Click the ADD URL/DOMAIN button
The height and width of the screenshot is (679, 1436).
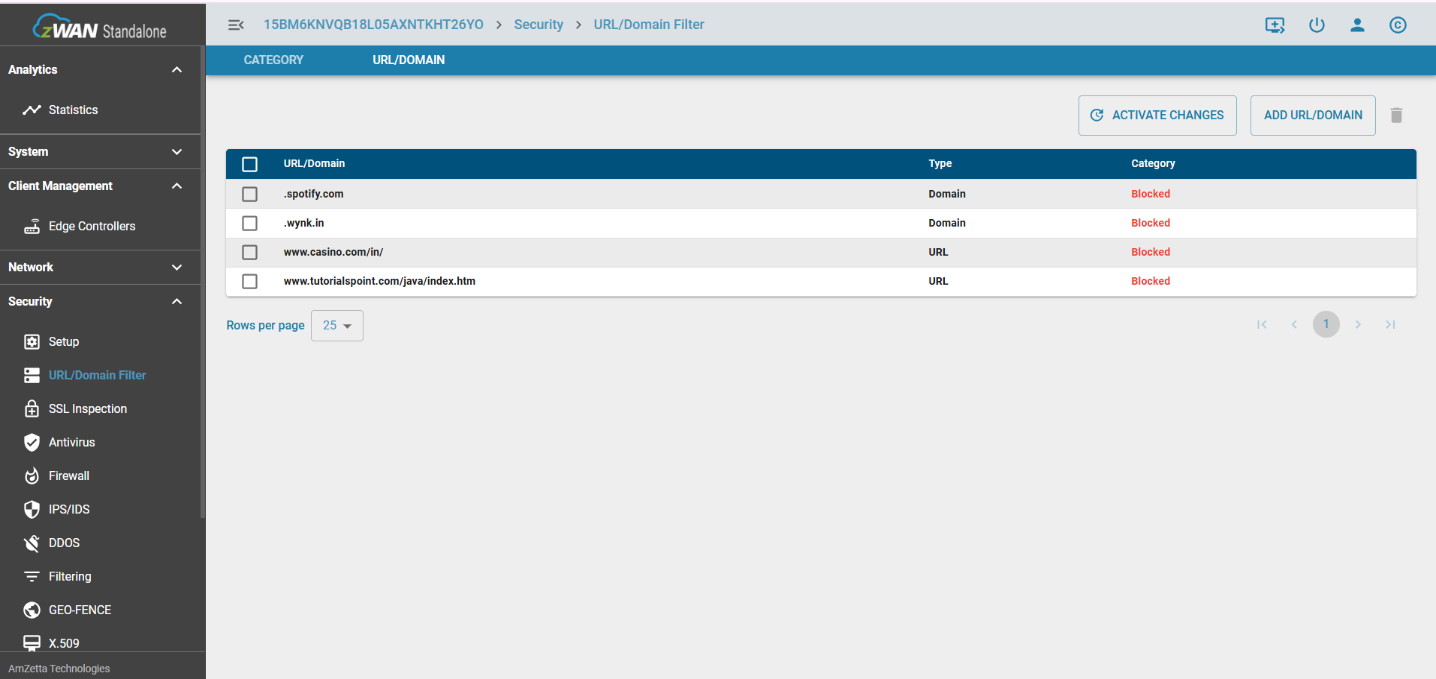[x=1313, y=115]
